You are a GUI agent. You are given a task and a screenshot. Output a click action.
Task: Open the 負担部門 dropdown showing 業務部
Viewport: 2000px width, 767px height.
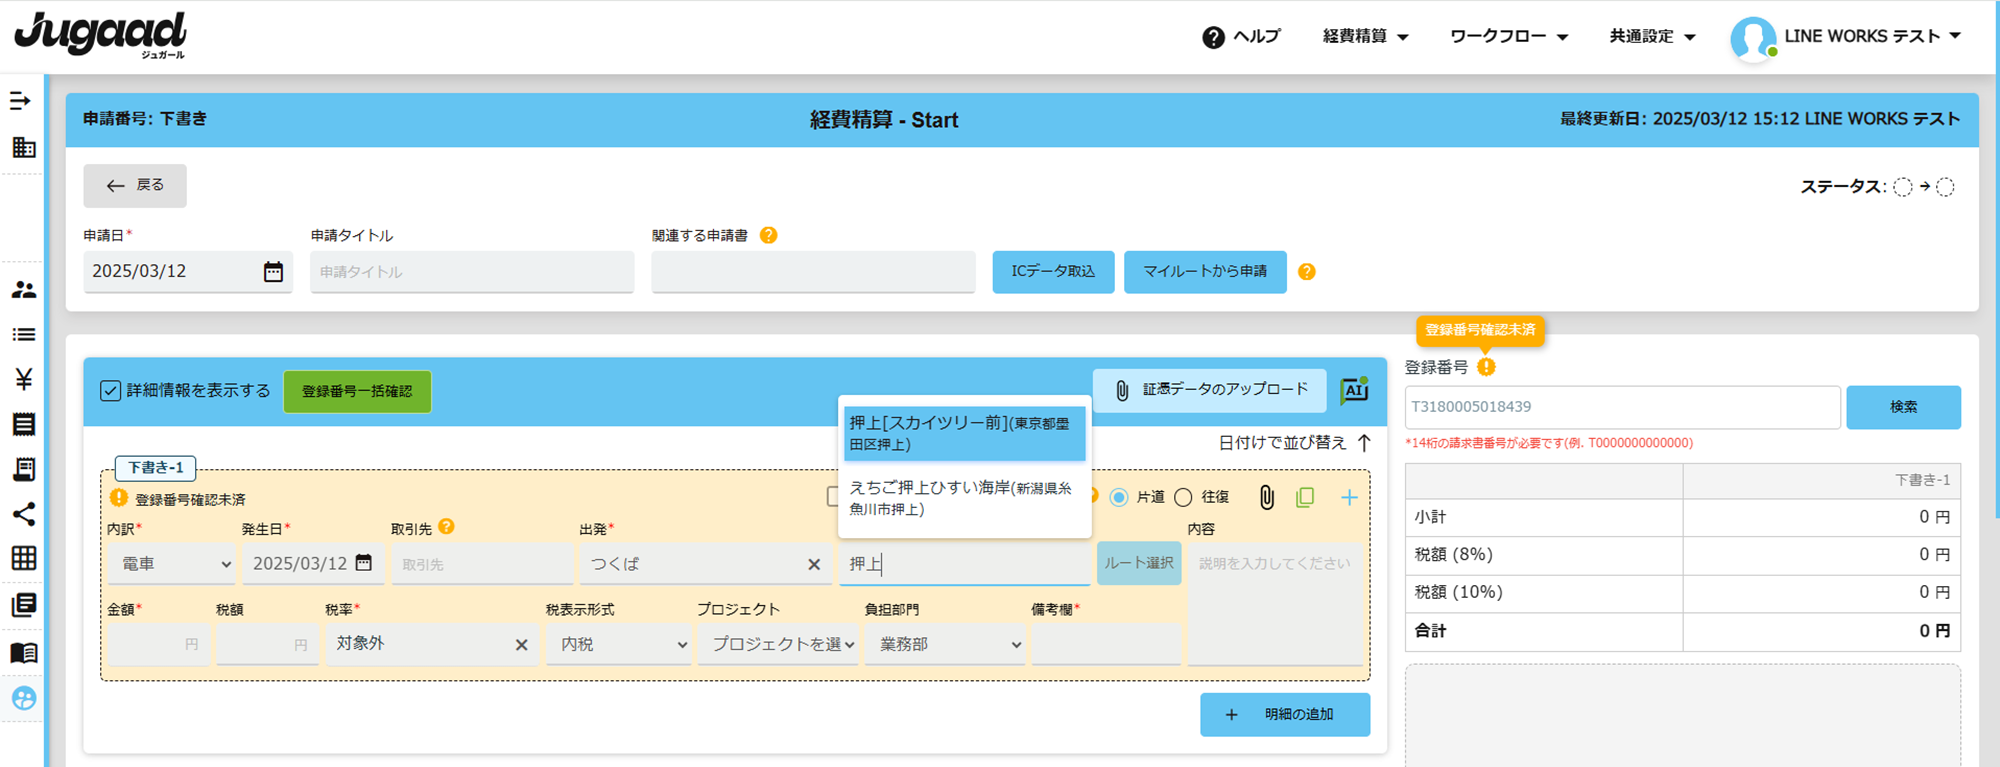tap(946, 645)
